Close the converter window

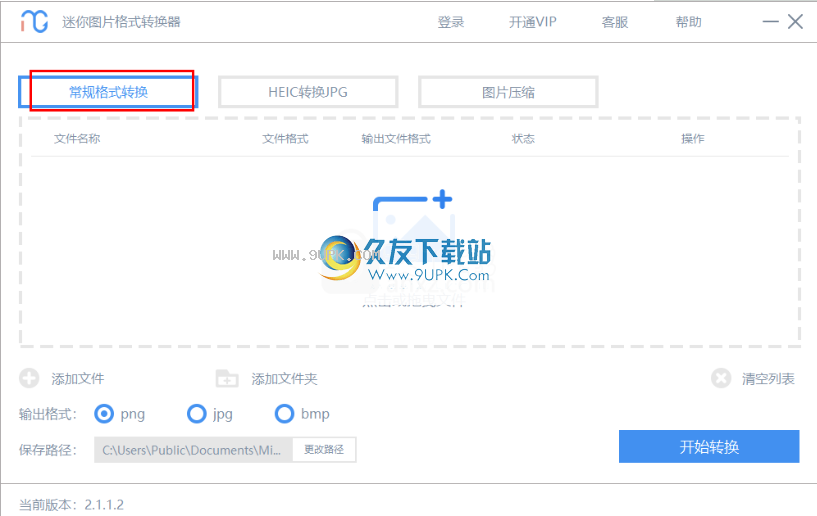pos(795,22)
